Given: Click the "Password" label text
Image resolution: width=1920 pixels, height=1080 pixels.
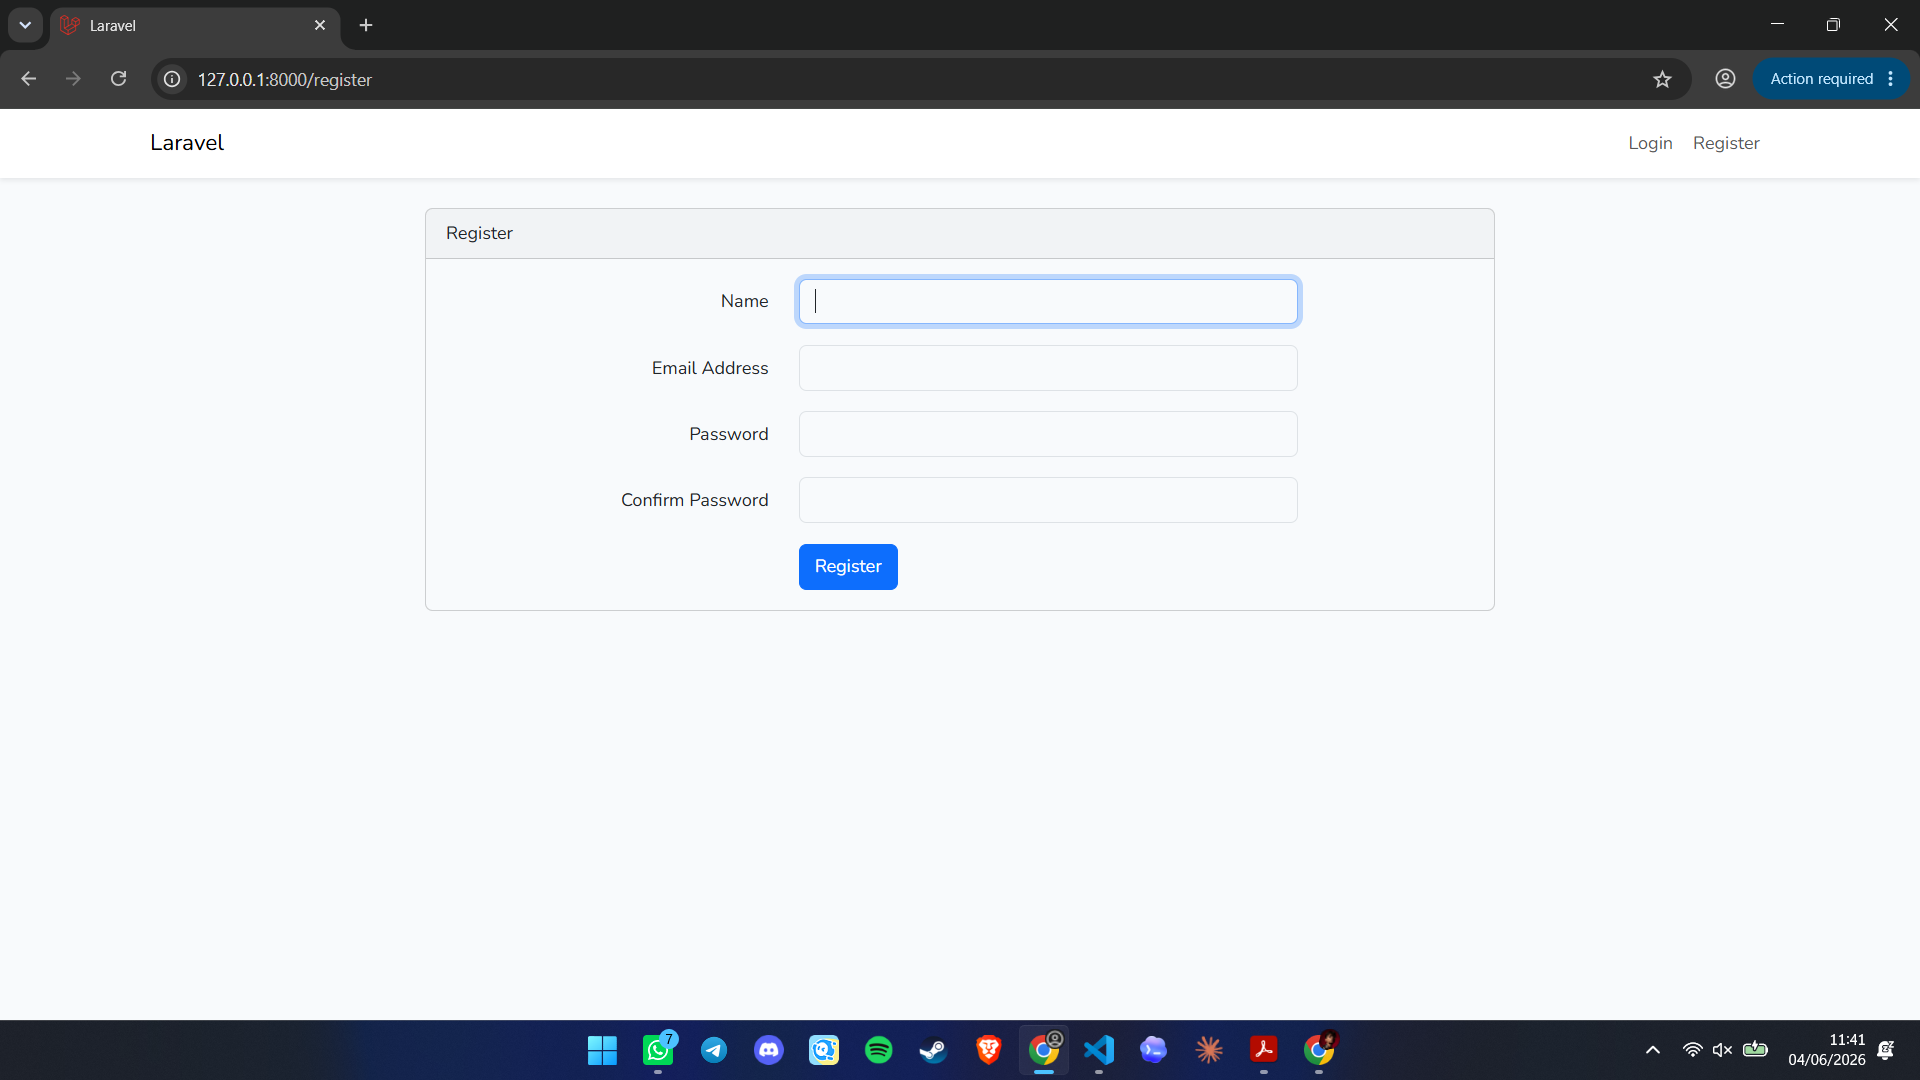Looking at the screenshot, I should [729, 434].
